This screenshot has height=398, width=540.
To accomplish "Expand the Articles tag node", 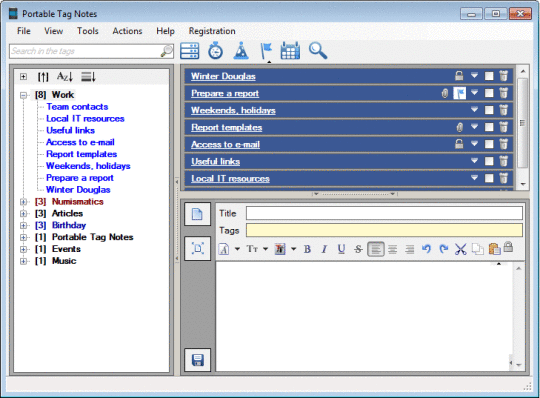I will tap(23, 213).
